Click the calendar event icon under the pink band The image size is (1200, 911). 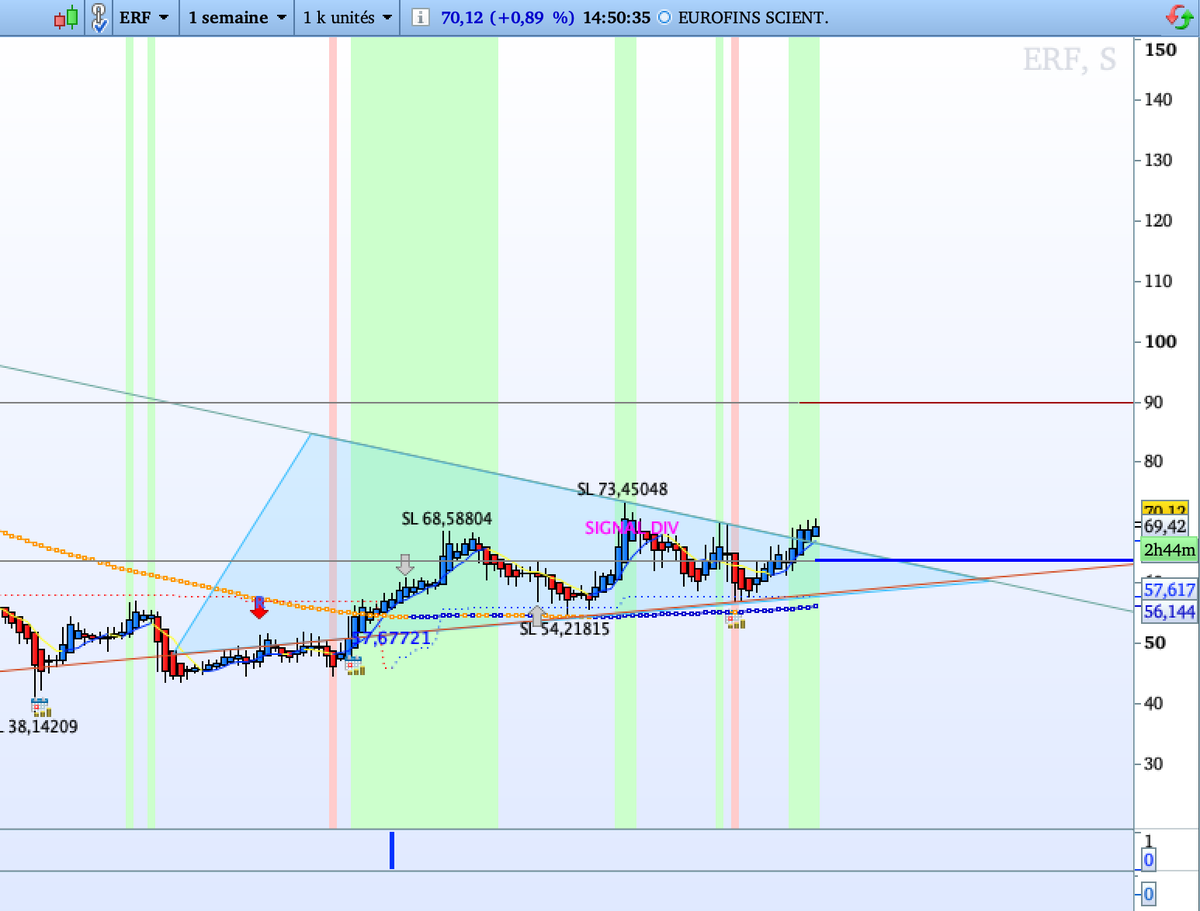point(735,620)
